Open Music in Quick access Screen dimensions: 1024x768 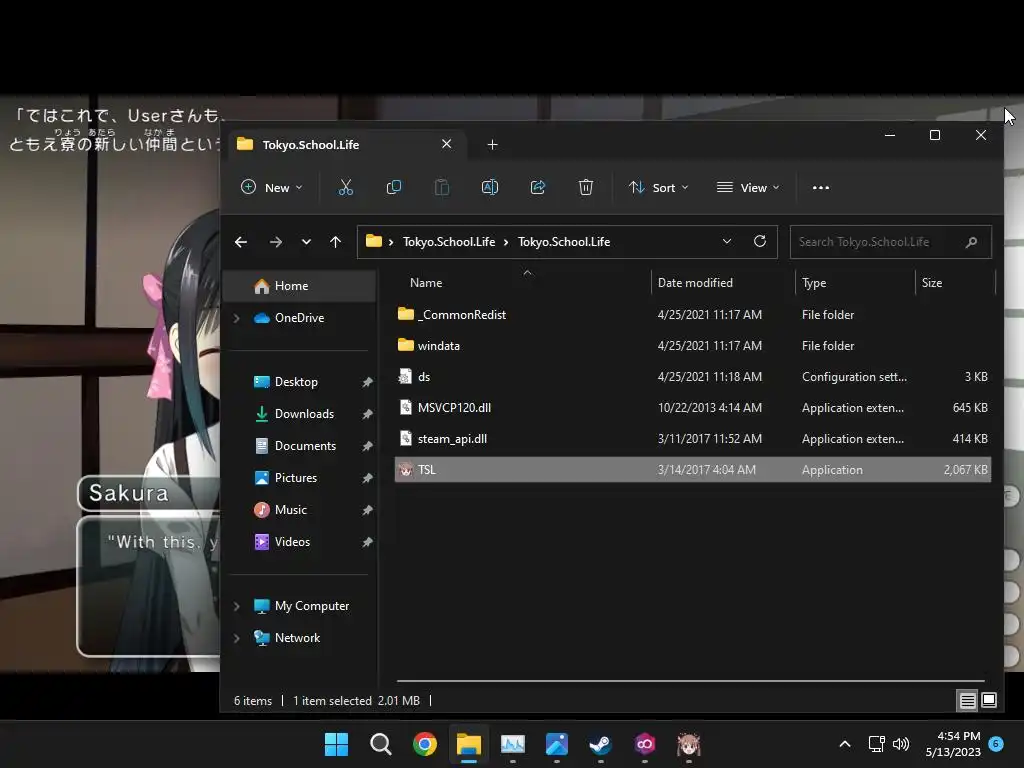(291, 510)
